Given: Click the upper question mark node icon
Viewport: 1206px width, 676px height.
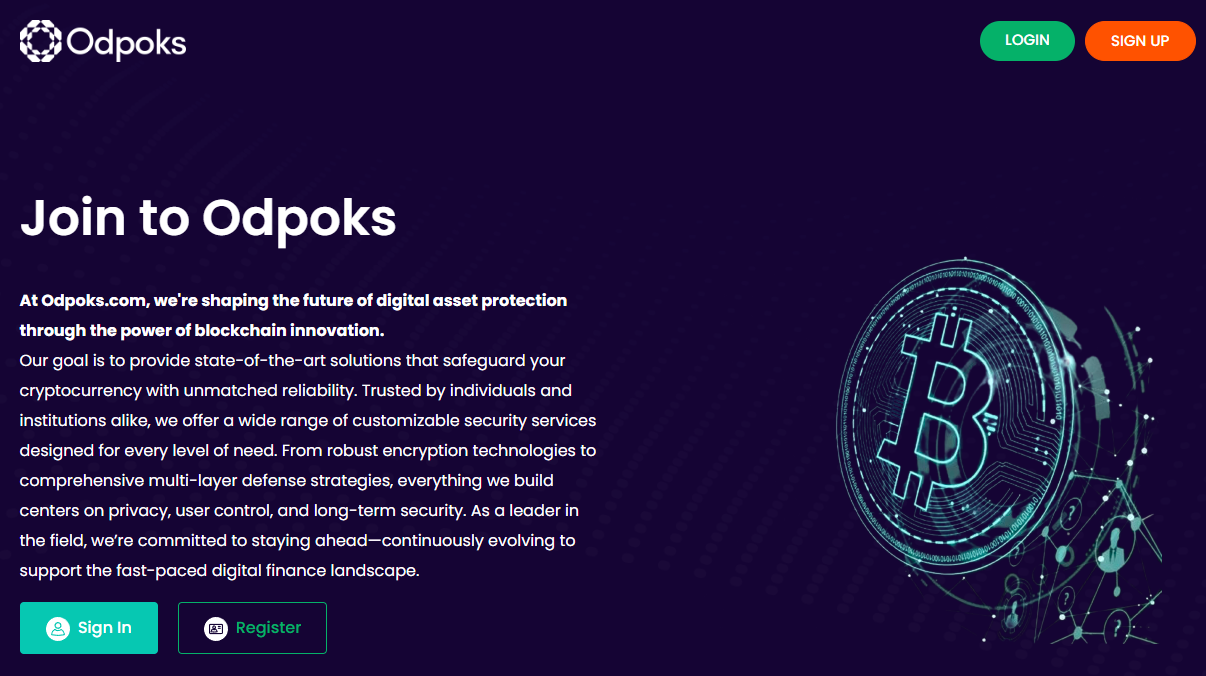Looking at the screenshot, I should [x=1071, y=513].
